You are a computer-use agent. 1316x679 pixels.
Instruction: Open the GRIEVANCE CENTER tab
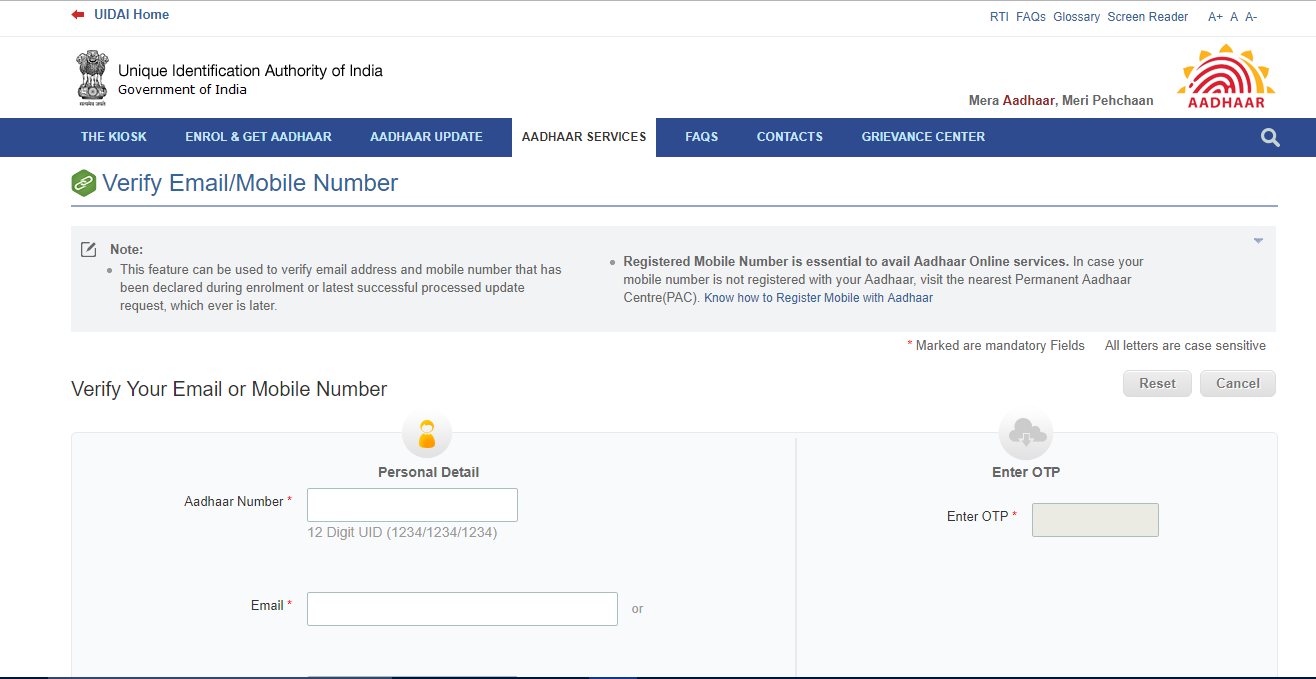tap(922, 137)
